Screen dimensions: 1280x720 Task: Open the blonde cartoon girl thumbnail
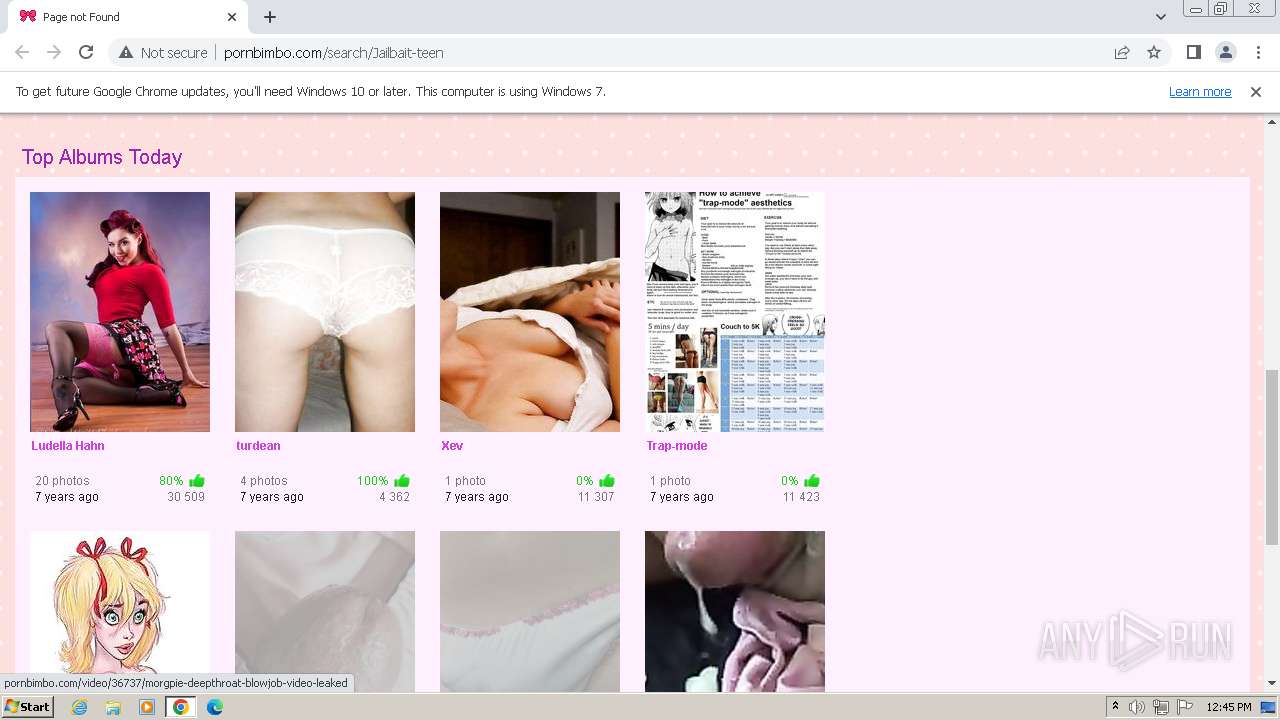120,611
